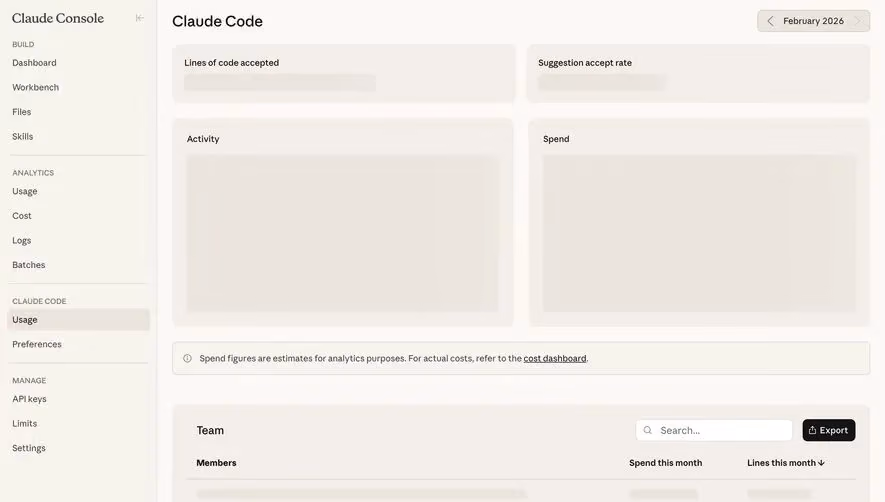Click the Members column header
The image size is (885, 502).
click(216, 462)
